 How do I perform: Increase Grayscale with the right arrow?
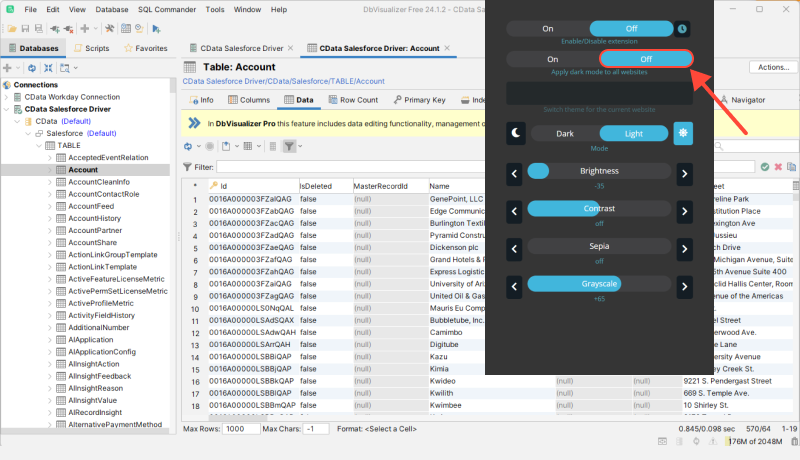point(684,287)
